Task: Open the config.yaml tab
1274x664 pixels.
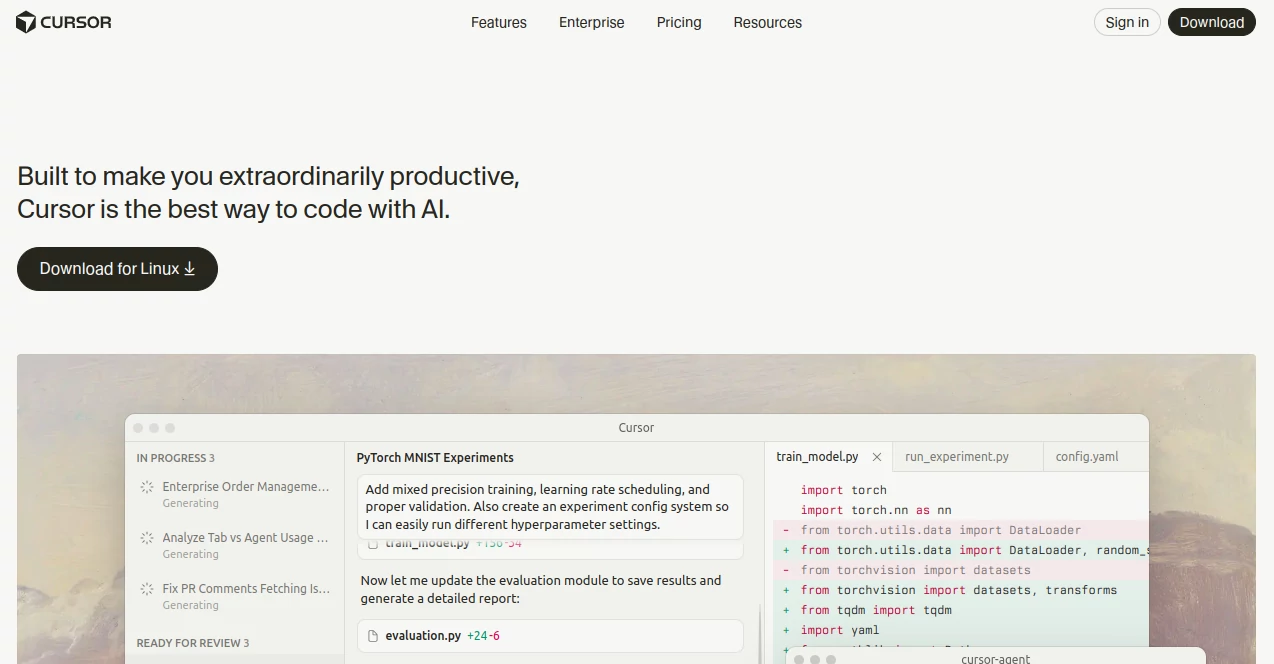Action: [x=1086, y=456]
